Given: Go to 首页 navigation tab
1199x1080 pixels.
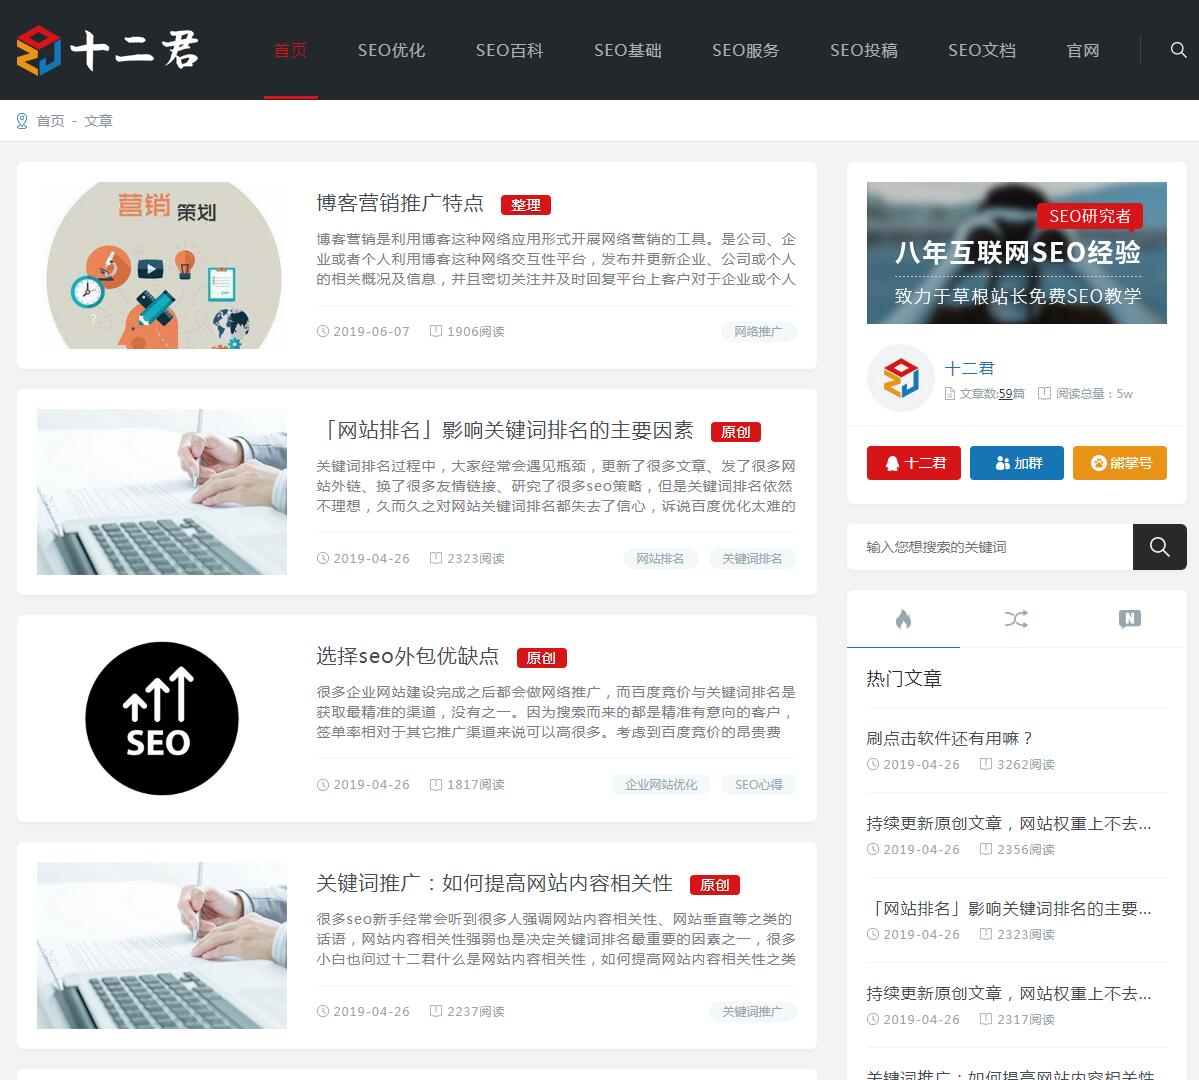Looking at the screenshot, I should click(x=291, y=50).
